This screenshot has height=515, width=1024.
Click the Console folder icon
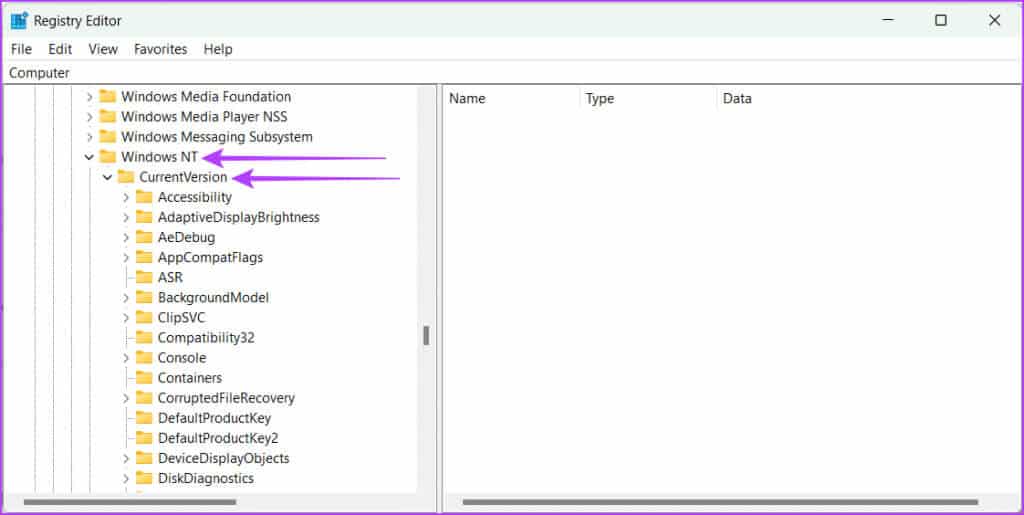pyautogui.click(x=144, y=358)
